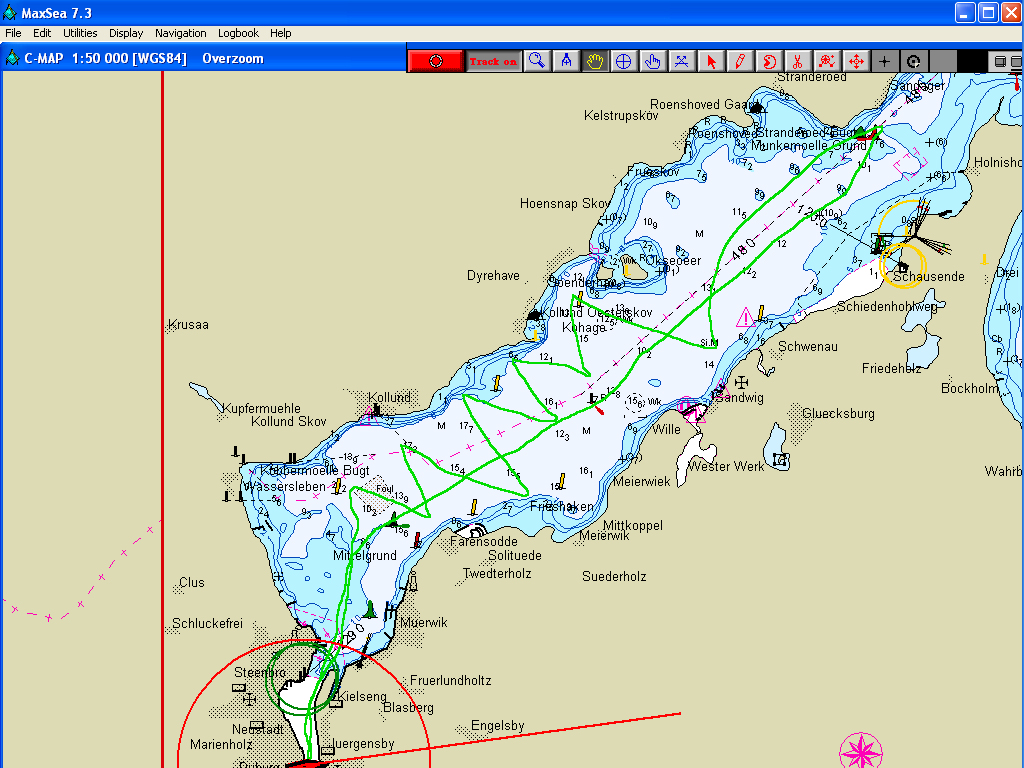This screenshot has height=768, width=1024.
Task: Click the Dyrehave place label
Action: pos(493,276)
